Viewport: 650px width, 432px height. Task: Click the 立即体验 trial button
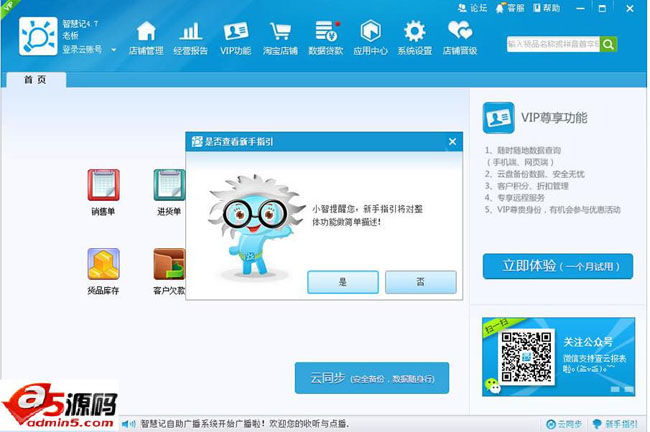[558, 266]
